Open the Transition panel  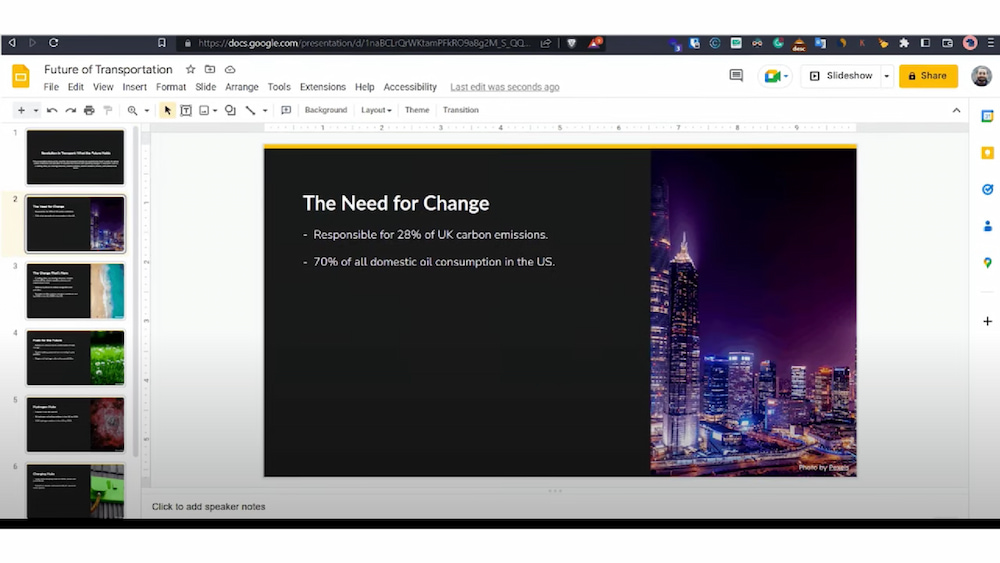460,110
